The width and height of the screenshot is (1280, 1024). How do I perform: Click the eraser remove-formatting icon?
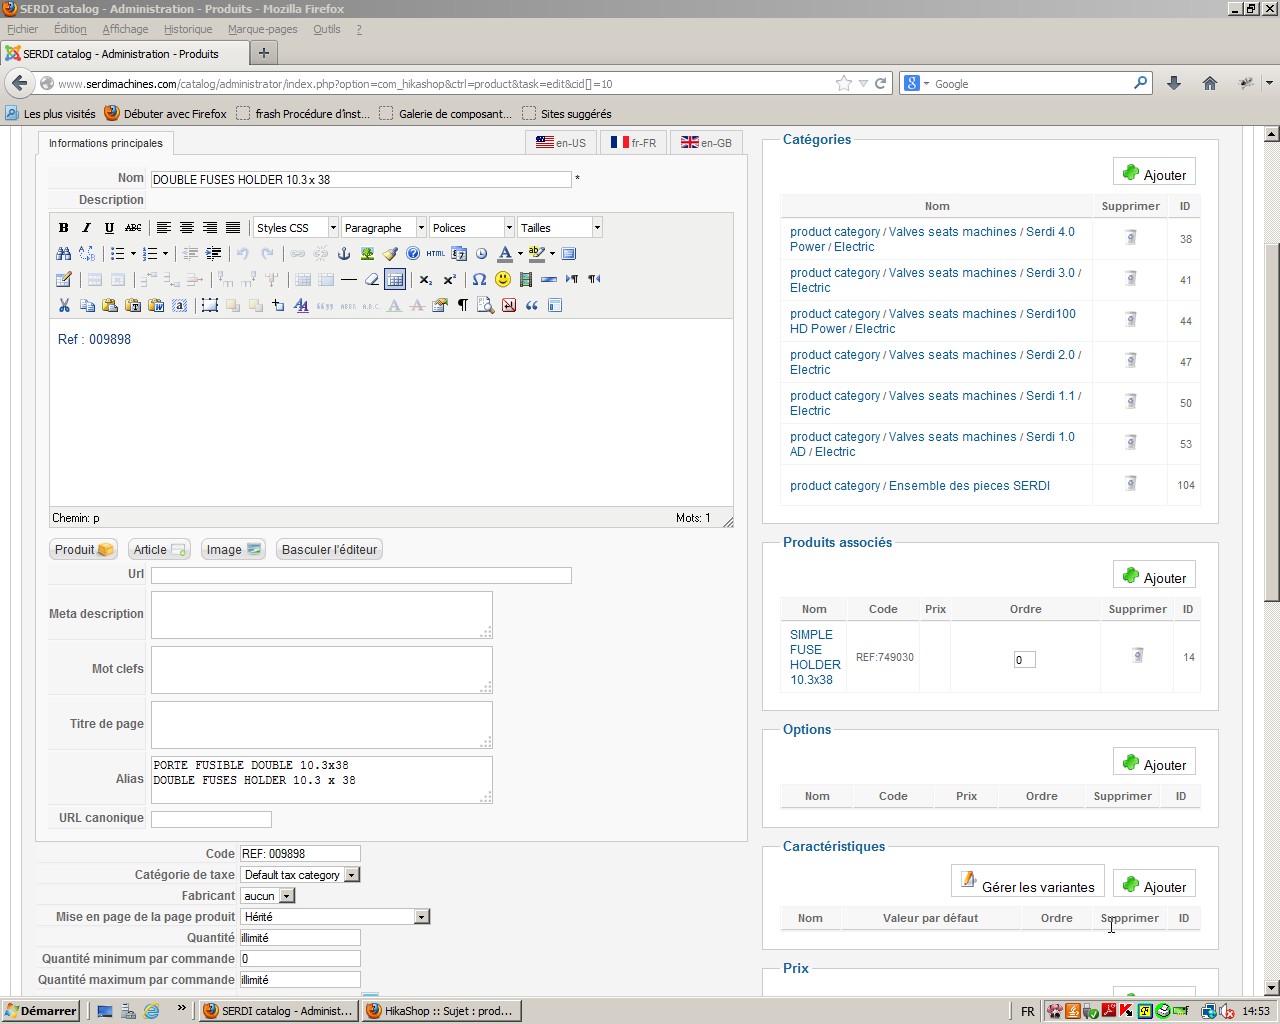pos(372,279)
